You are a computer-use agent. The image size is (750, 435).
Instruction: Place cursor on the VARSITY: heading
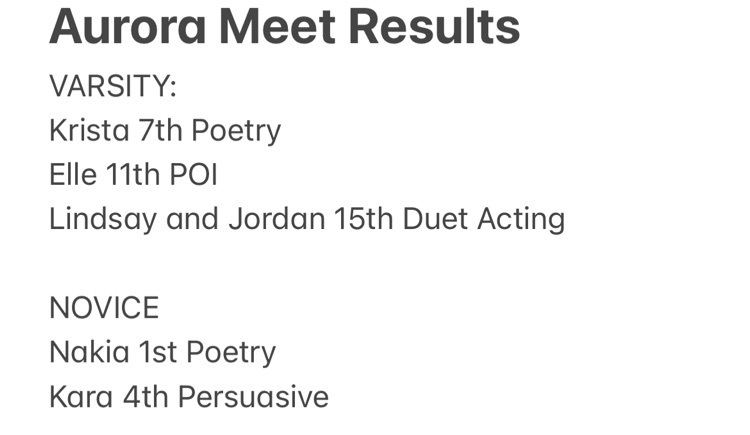coord(113,87)
